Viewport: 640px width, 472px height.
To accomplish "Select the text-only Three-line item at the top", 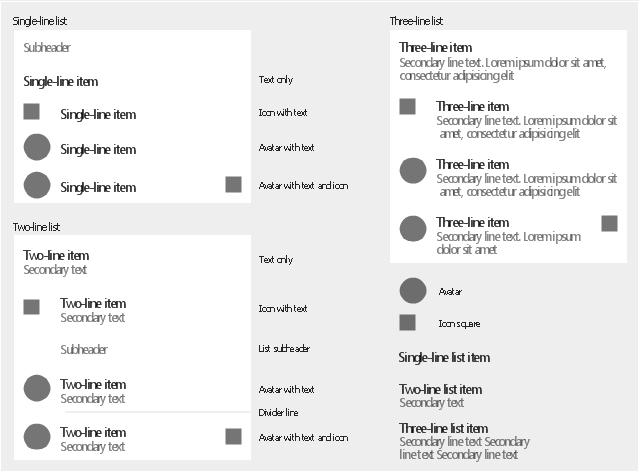I will (436, 47).
